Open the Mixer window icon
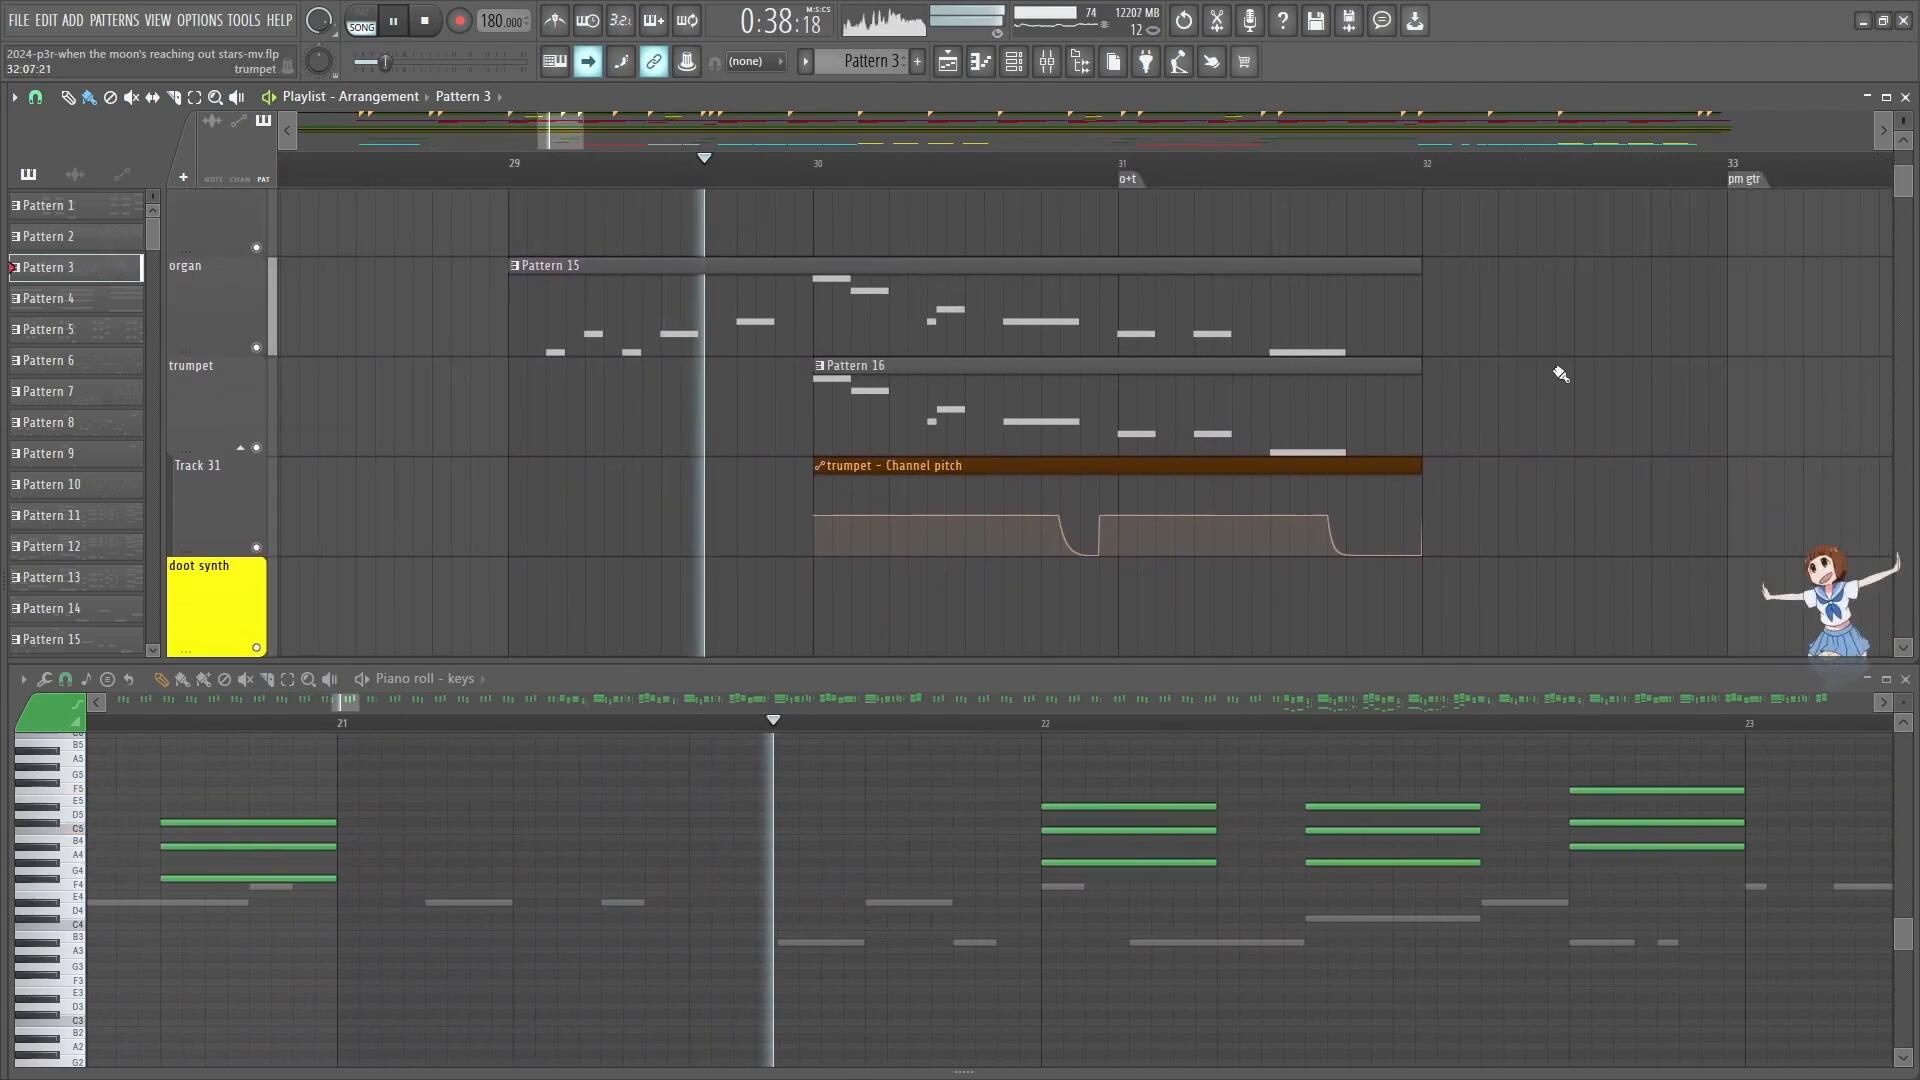Viewport: 1920px width, 1080px height. pyautogui.click(x=1047, y=62)
